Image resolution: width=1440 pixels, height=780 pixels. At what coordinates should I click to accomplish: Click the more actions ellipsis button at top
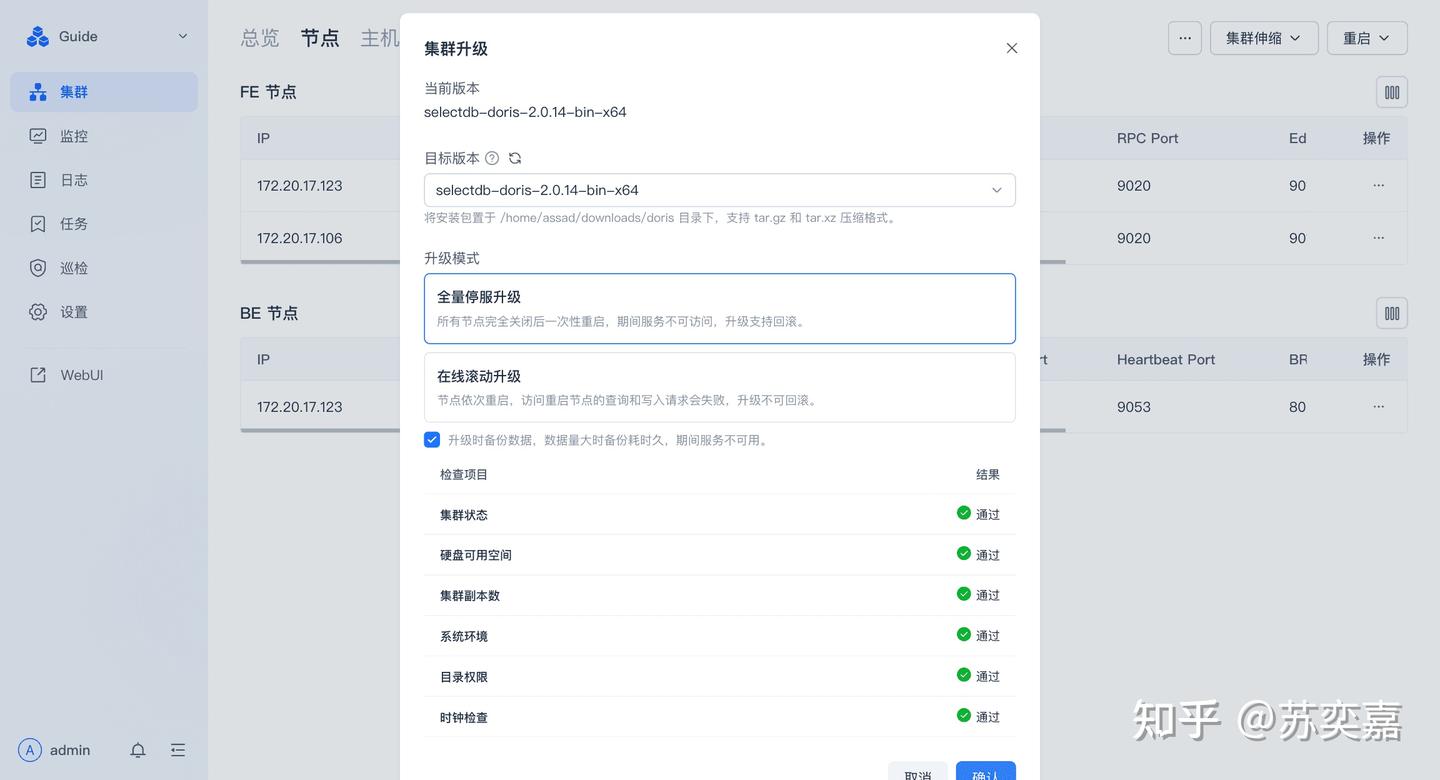pyautogui.click(x=1184, y=38)
